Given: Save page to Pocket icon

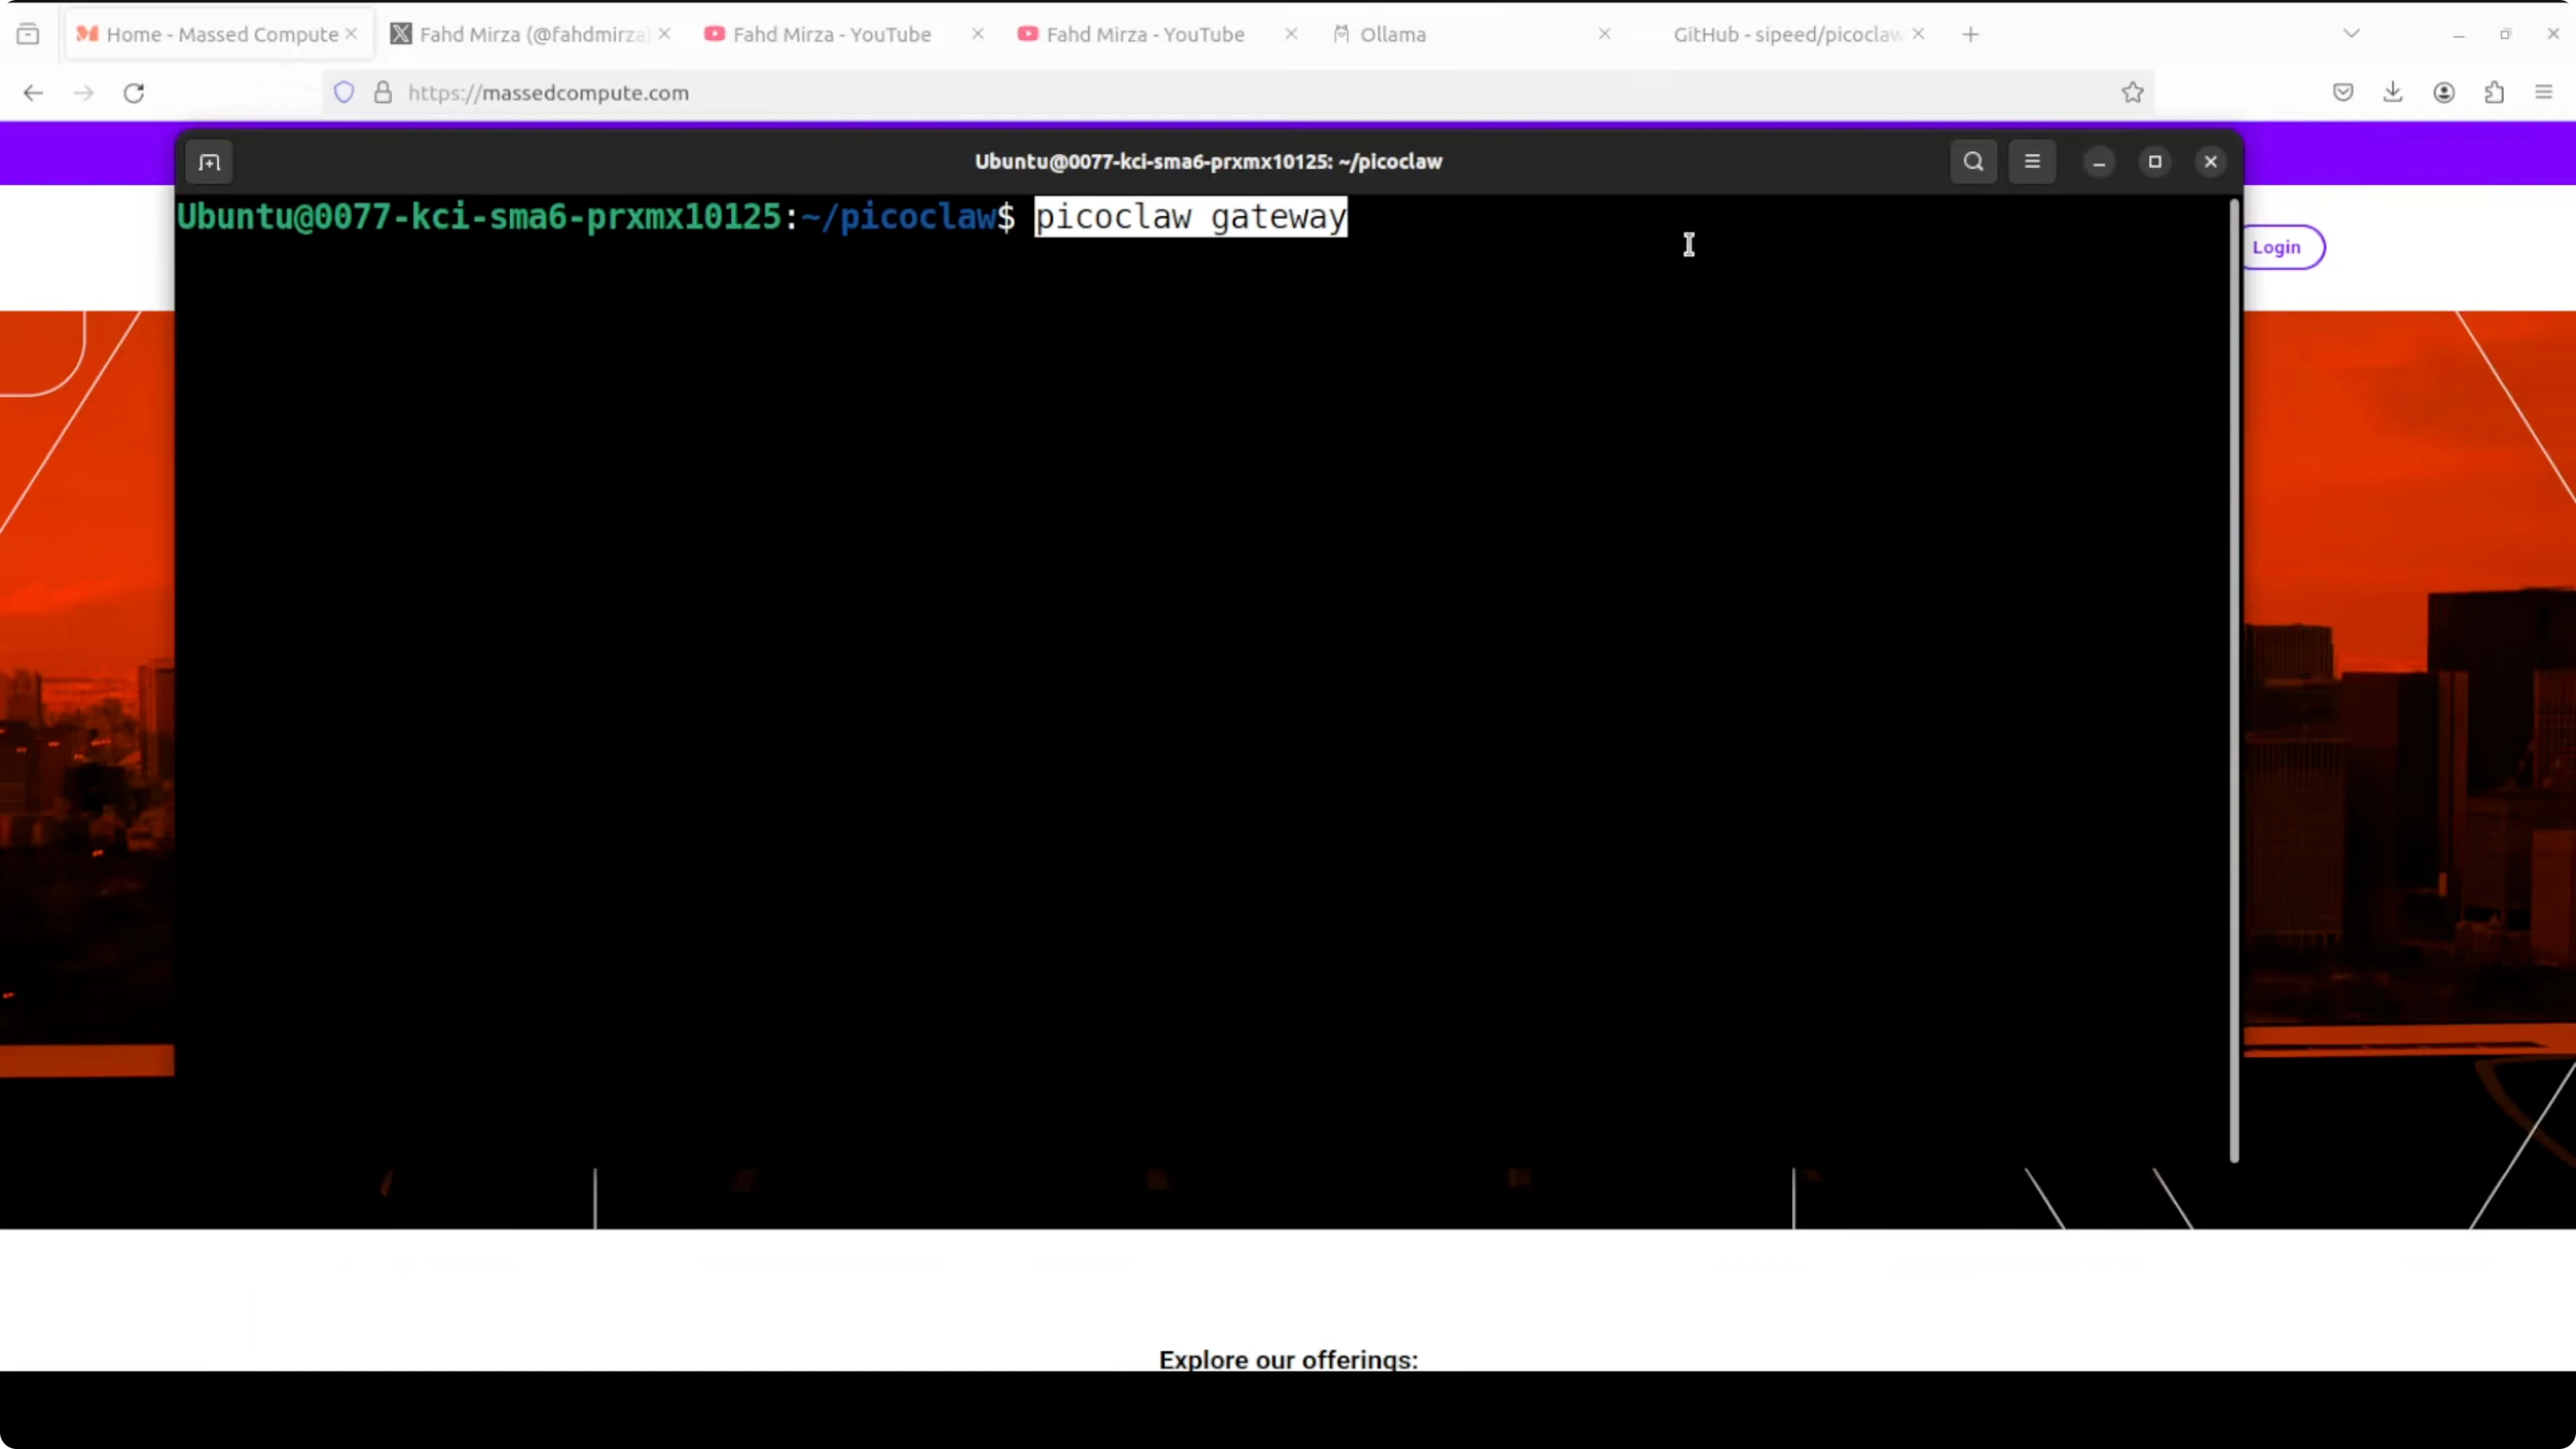Looking at the screenshot, I should [2343, 93].
